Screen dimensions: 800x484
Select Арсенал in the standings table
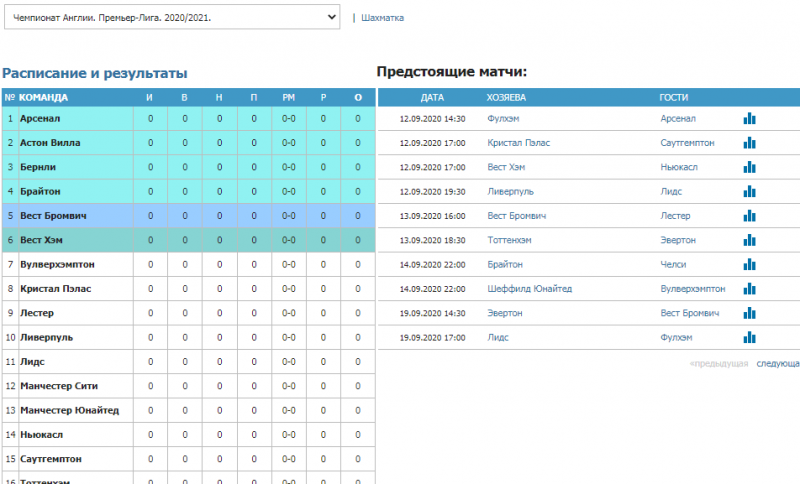(40, 119)
